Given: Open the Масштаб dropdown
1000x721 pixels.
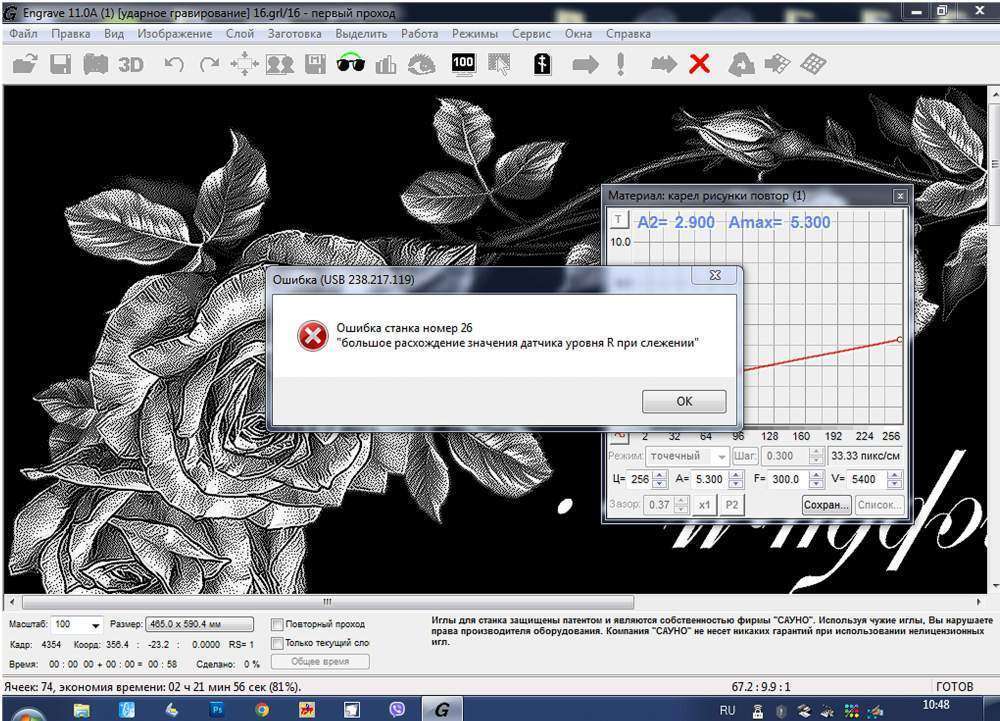Looking at the screenshot, I should pyautogui.click(x=95, y=624).
